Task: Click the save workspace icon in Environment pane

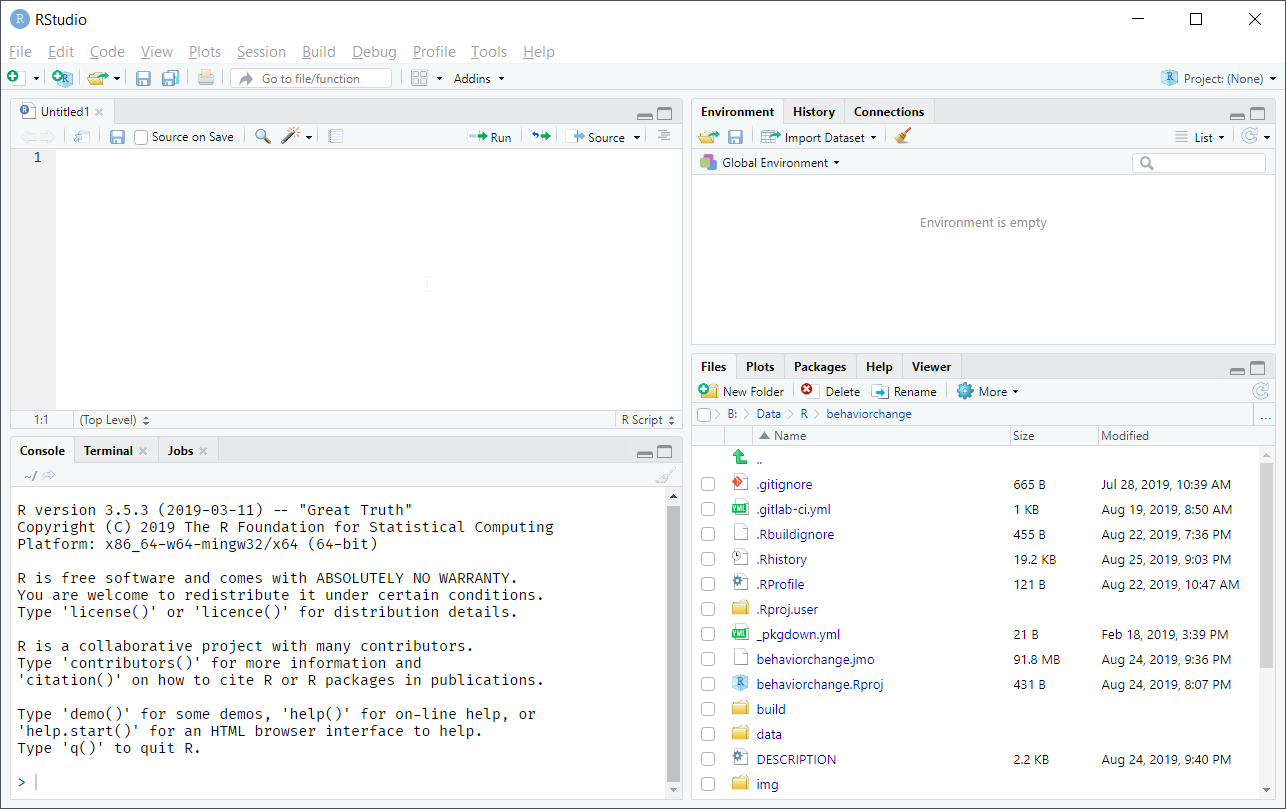Action: [x=735, y=137]
